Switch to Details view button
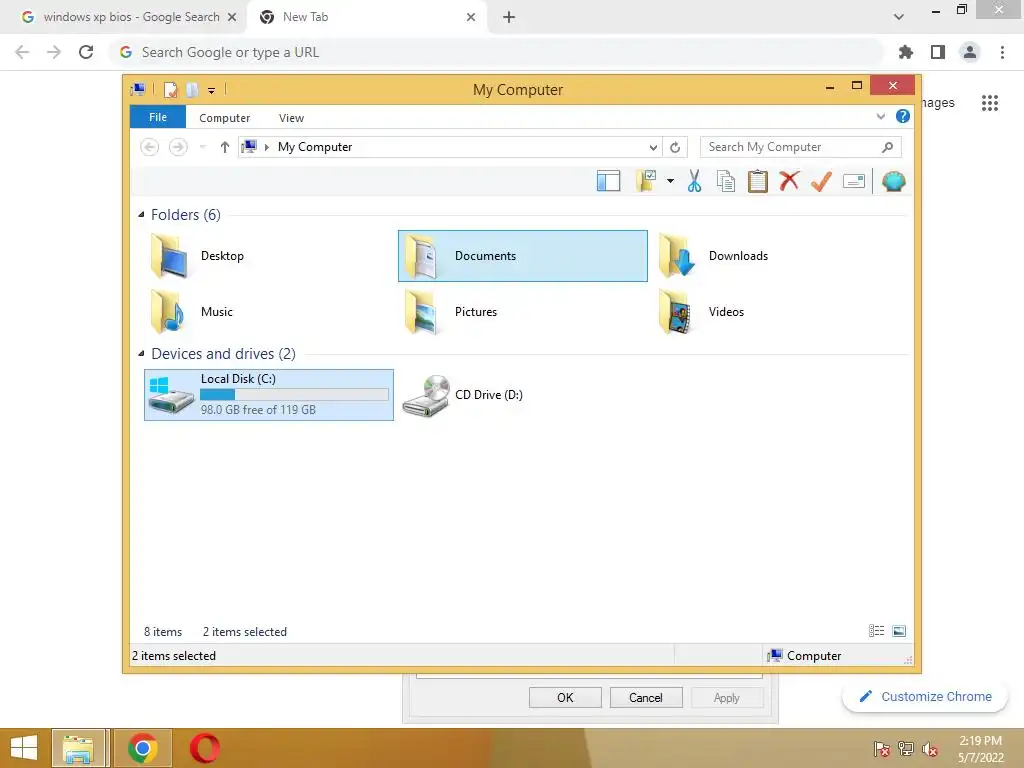 (x=876, y=630)
